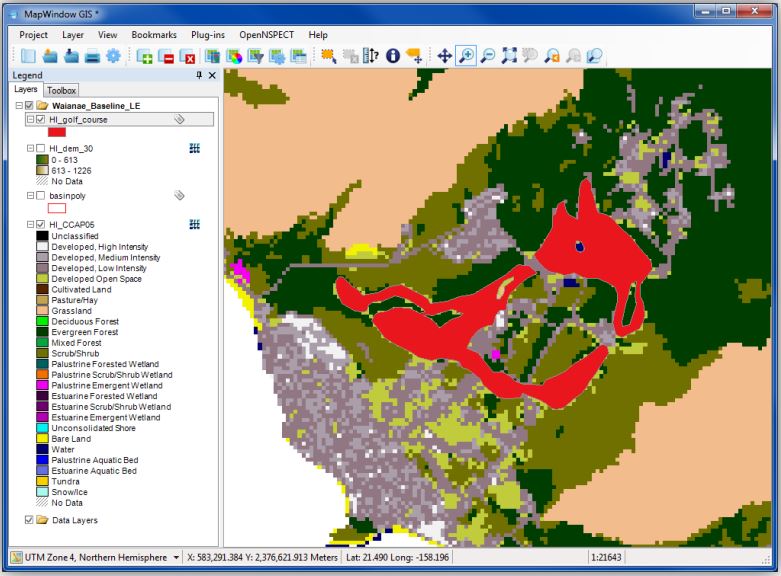Uncheck the HI_golf_course layer checkbox

click(x=40, y=120)
